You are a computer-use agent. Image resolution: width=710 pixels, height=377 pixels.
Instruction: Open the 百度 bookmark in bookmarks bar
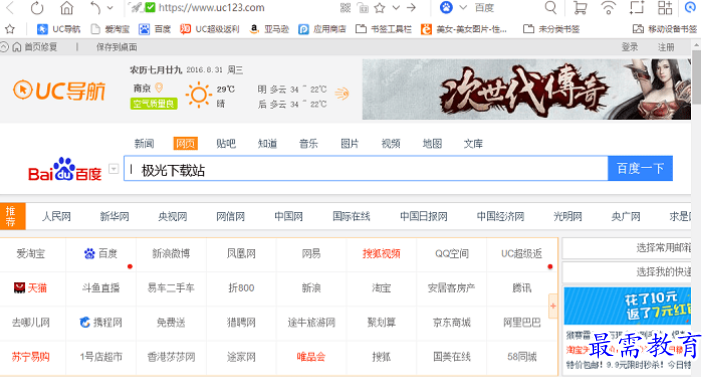(155, 29)
